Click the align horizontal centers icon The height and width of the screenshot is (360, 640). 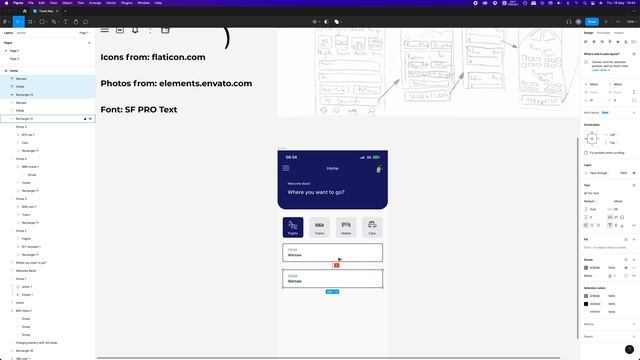[594, 42]
